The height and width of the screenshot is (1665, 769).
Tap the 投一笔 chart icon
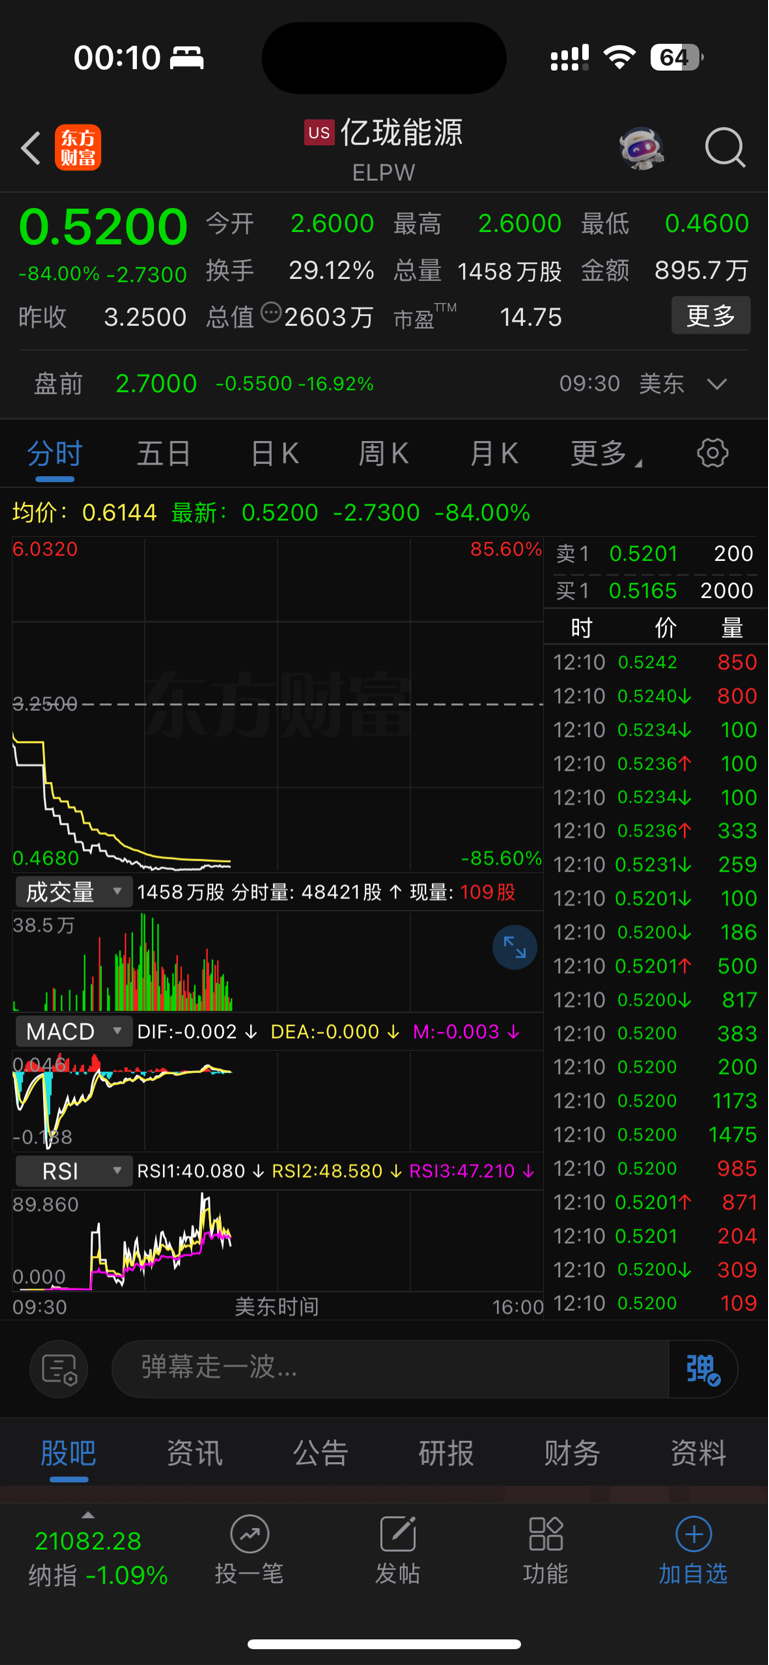coord(249,1533)
